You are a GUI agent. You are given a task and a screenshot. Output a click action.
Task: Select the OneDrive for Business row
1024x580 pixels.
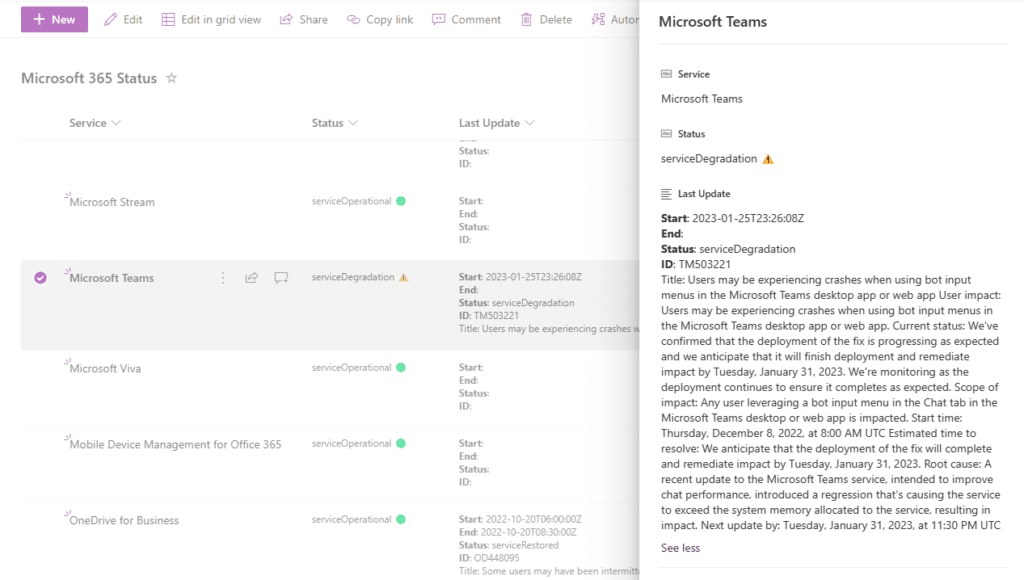(x=40, y=520)
